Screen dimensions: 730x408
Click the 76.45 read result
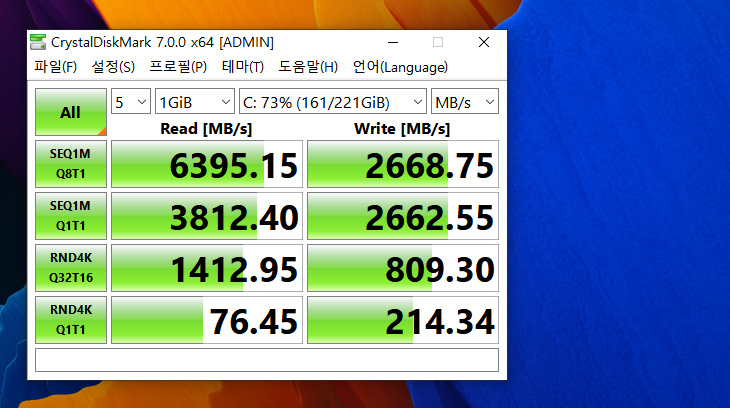[x=207, y=320]
